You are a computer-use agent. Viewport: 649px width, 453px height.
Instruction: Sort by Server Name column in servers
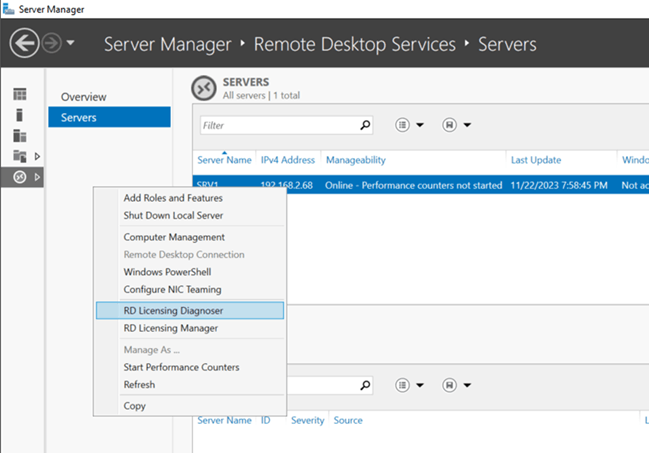tap(224, 160)
